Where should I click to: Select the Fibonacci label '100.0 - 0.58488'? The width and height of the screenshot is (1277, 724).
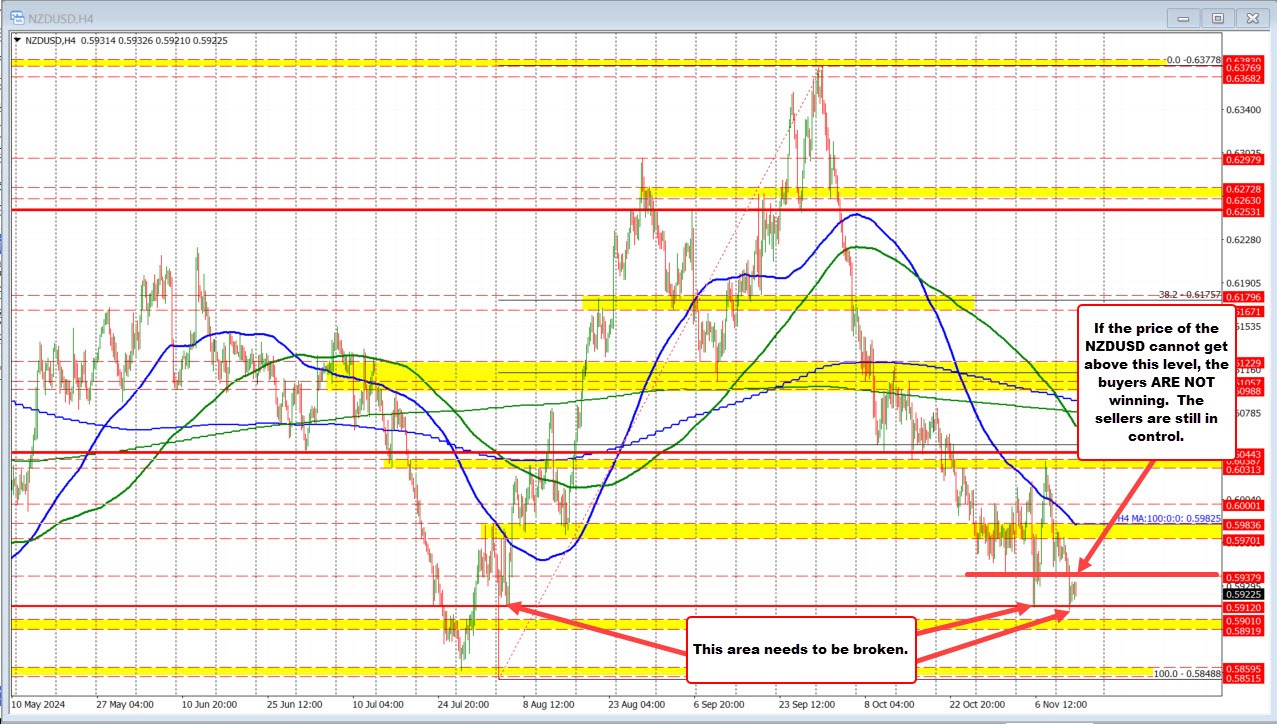[x=1188, y=673]
